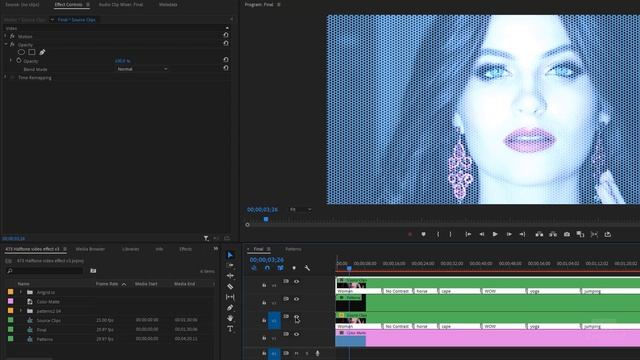Switch to the Effect Controls tab
Viewport: 640px width, 360px height.
click(69, 4)
